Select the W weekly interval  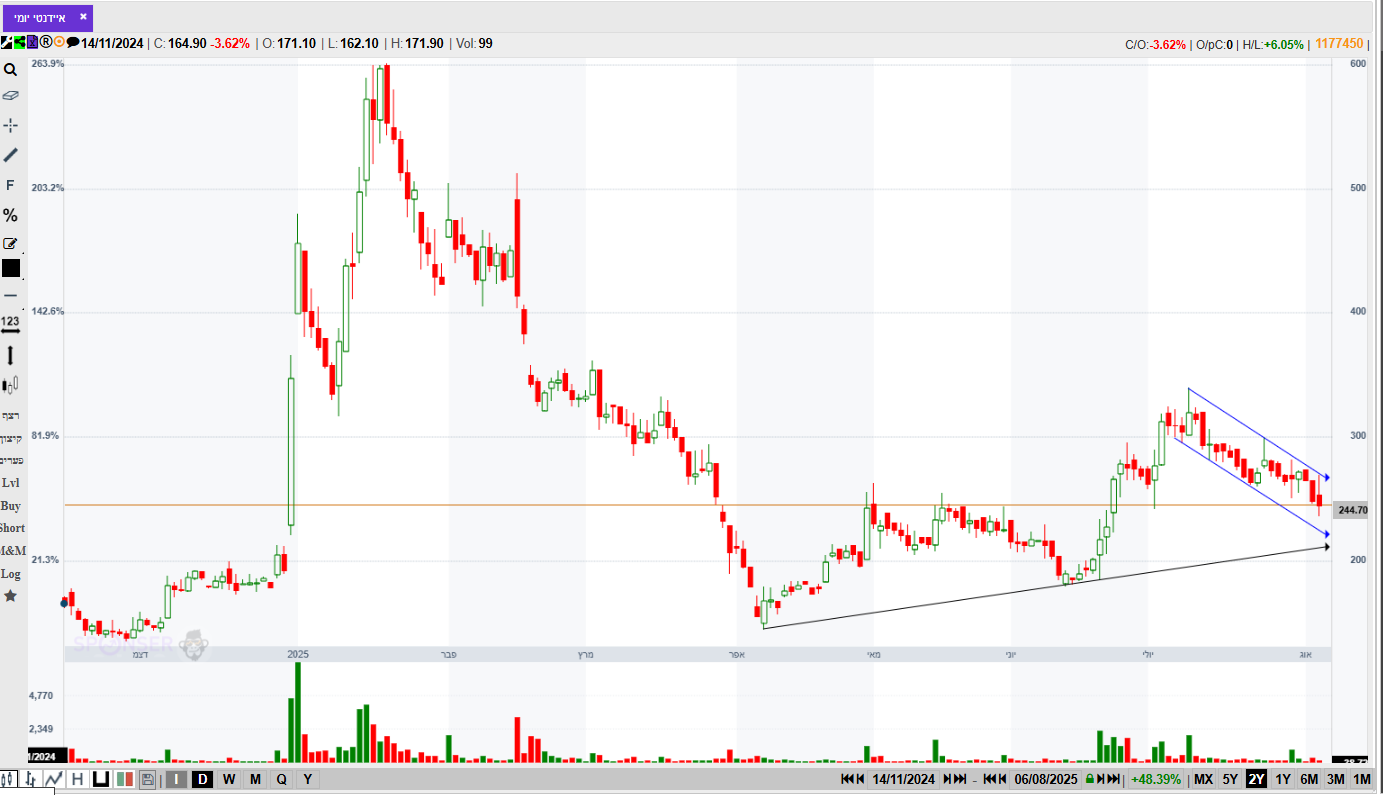point(229,779)
